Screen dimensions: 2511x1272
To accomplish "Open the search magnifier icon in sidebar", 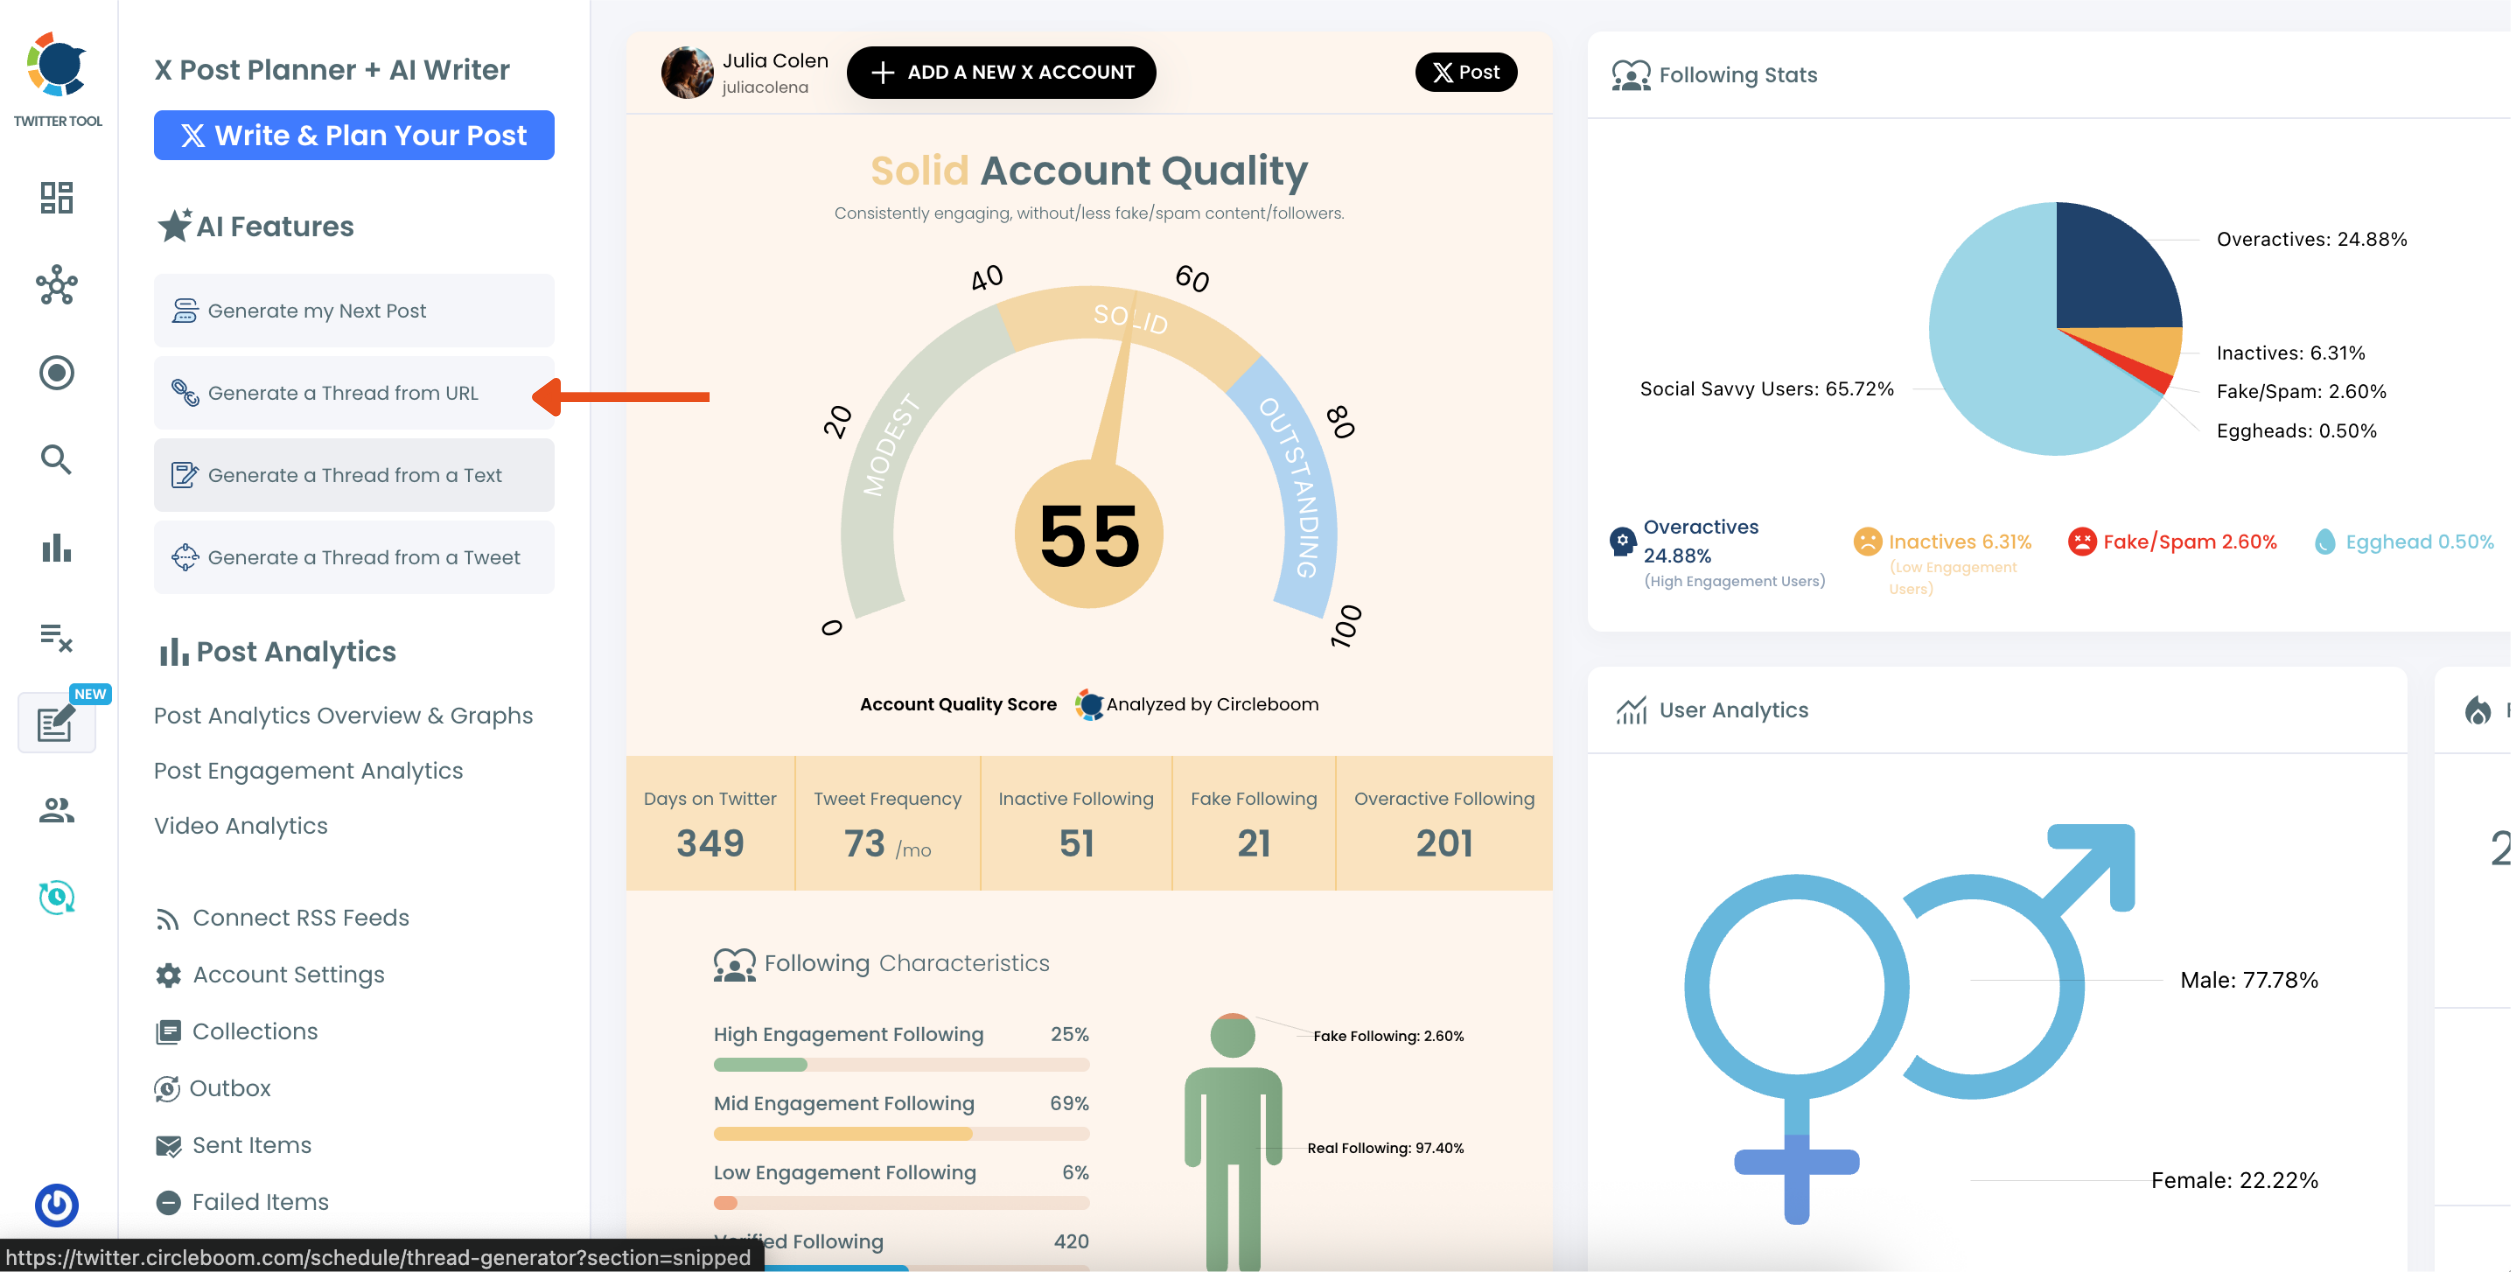I will click(x=57, y=460).
